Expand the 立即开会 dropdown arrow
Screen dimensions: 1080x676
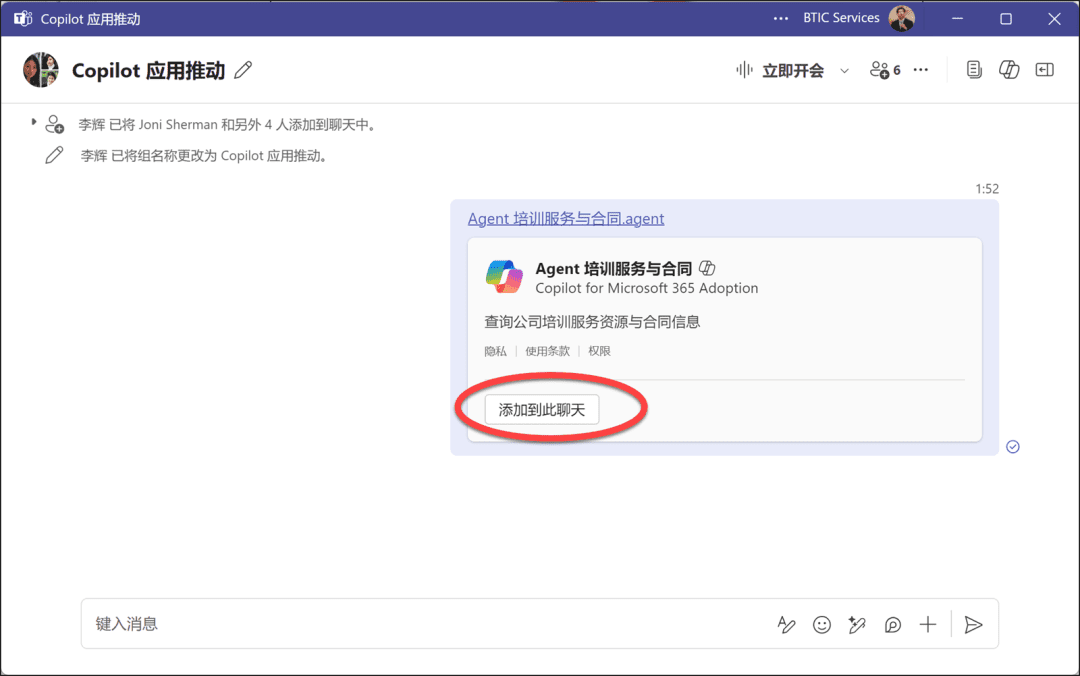click(844, 70)
